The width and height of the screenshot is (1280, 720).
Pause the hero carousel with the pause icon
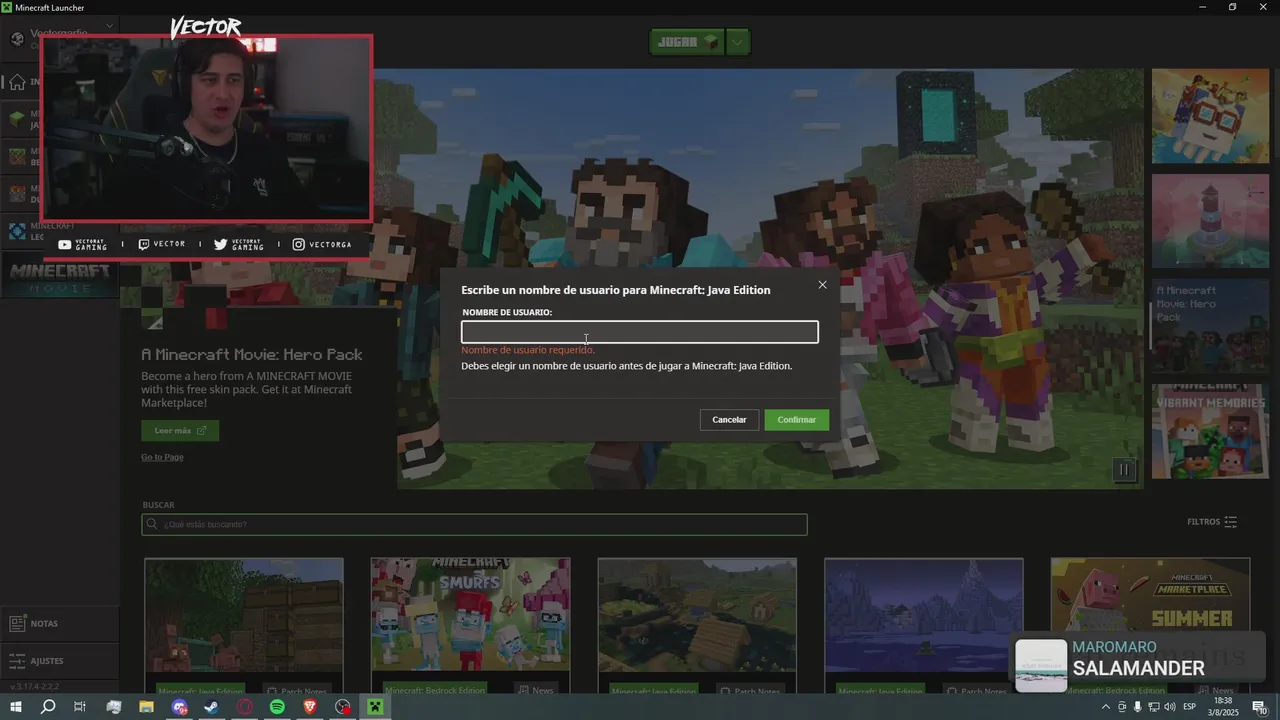click(x=1124, y=470)
